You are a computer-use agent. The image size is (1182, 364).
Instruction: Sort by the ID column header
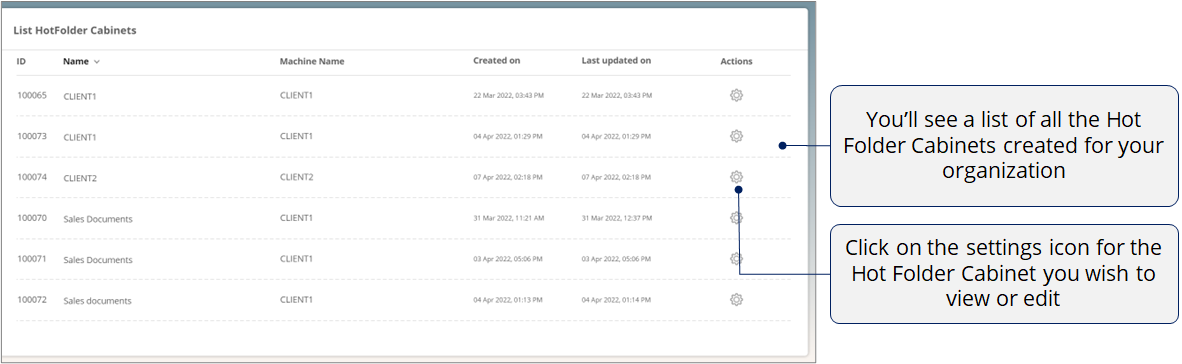point(21,61)
